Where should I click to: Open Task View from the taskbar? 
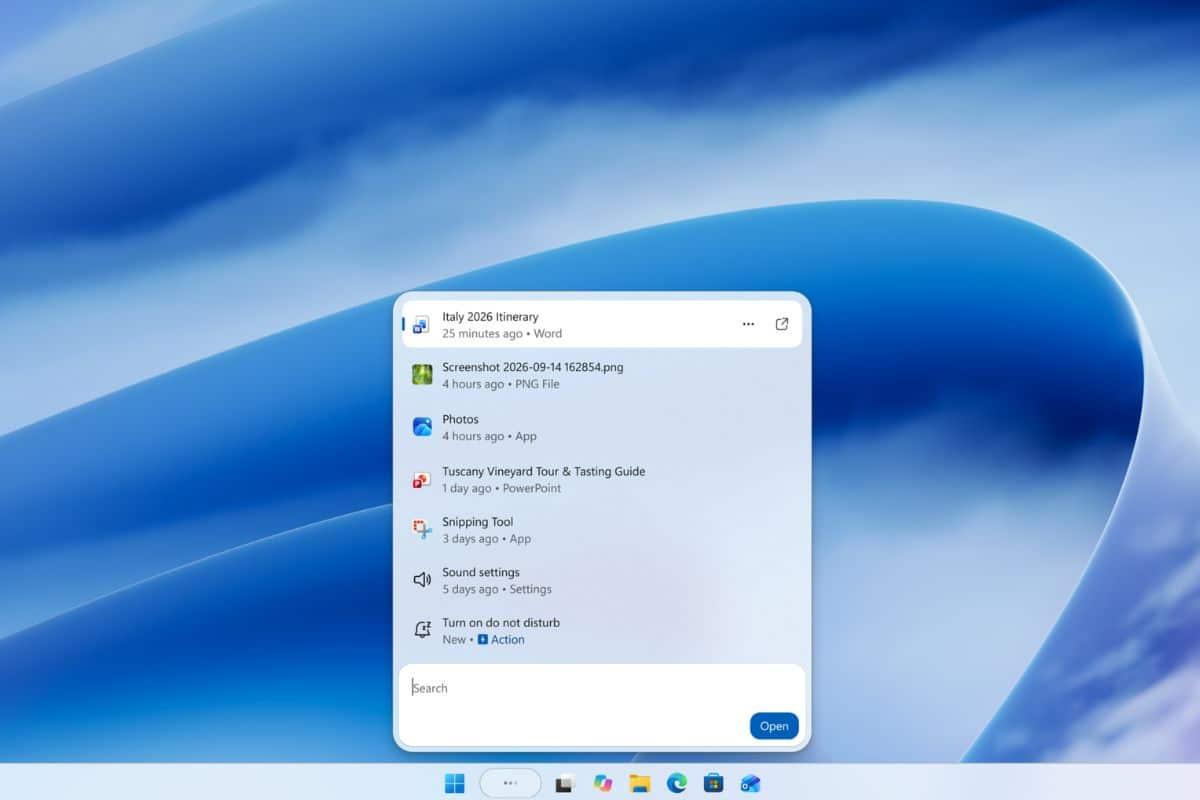(565, 783)
